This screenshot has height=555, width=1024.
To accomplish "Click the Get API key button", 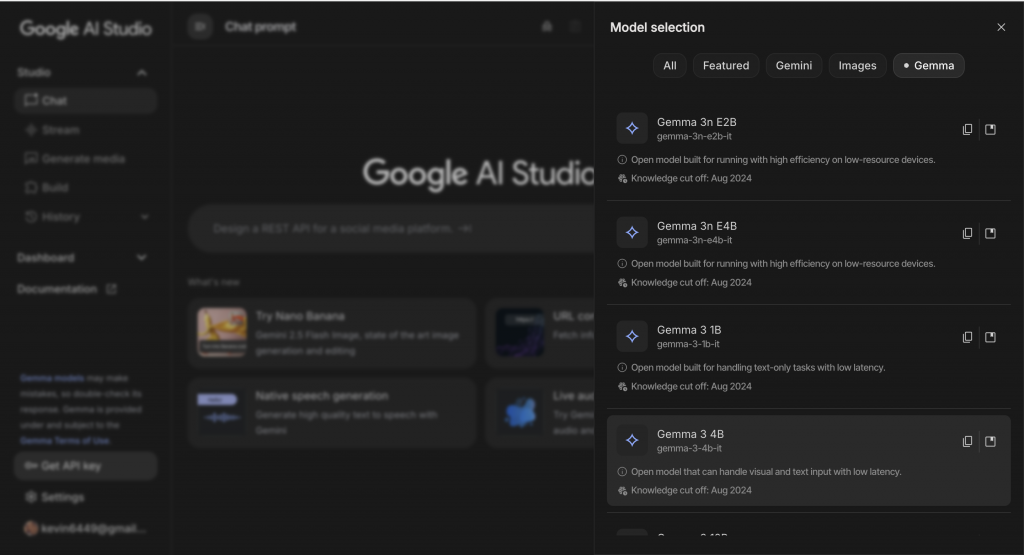I will [86, 466].
